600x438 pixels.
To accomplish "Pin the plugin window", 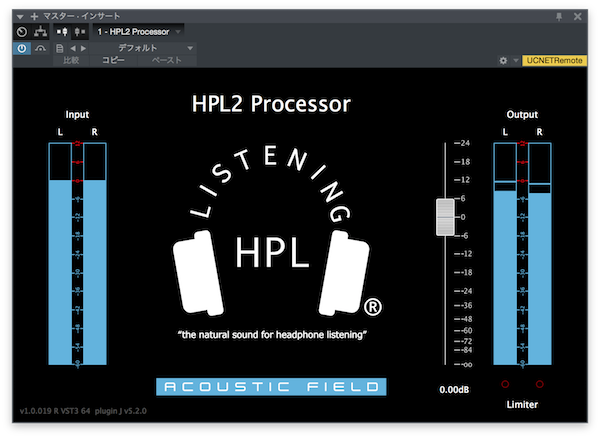I will pyautogui.click(x=559, y=16).
